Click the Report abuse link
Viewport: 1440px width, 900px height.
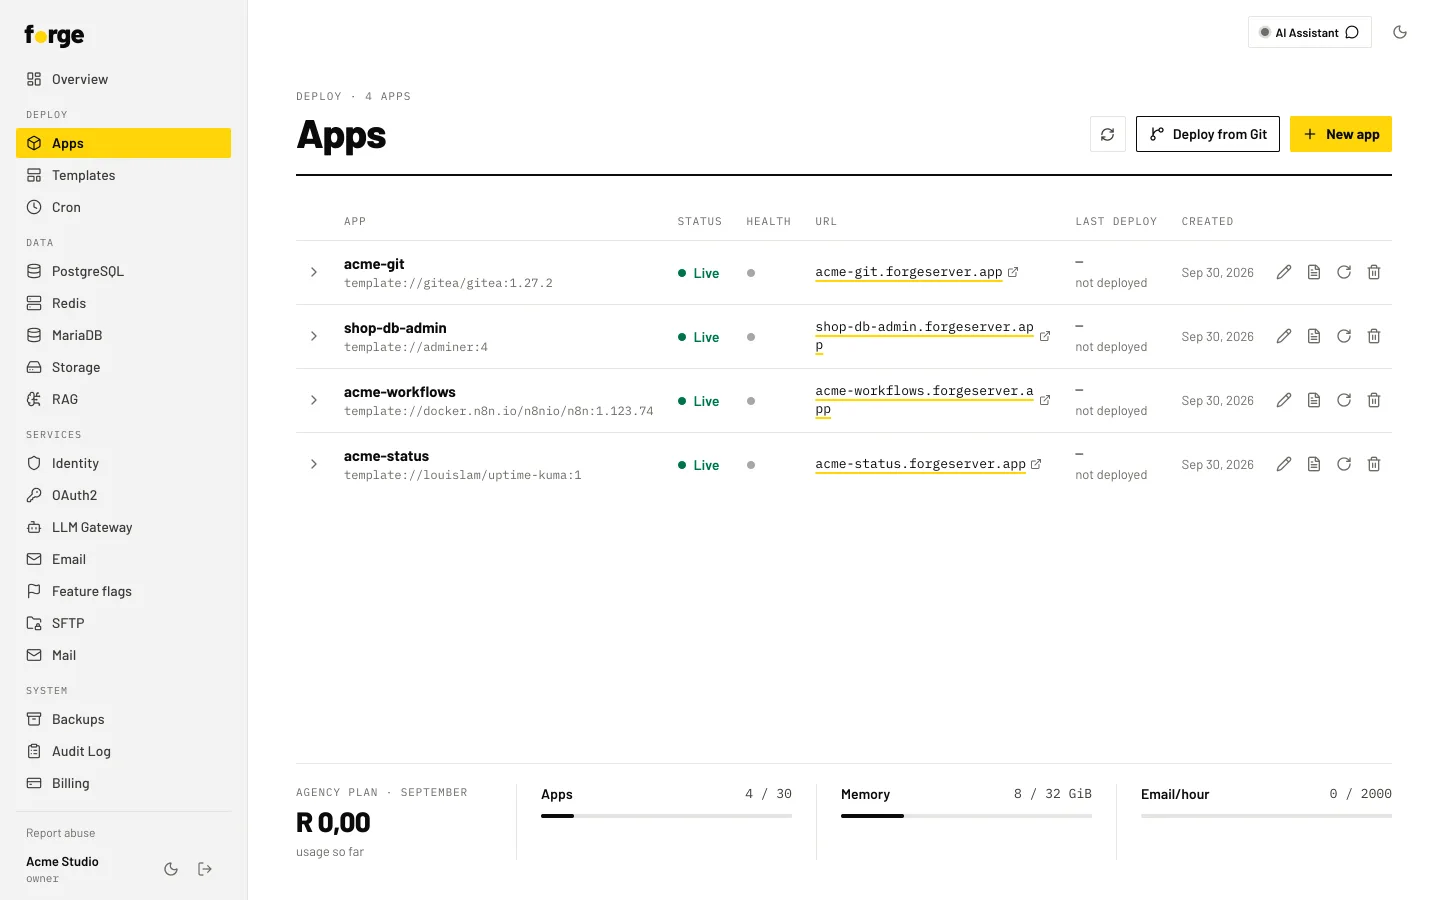(x=61, y=833)
